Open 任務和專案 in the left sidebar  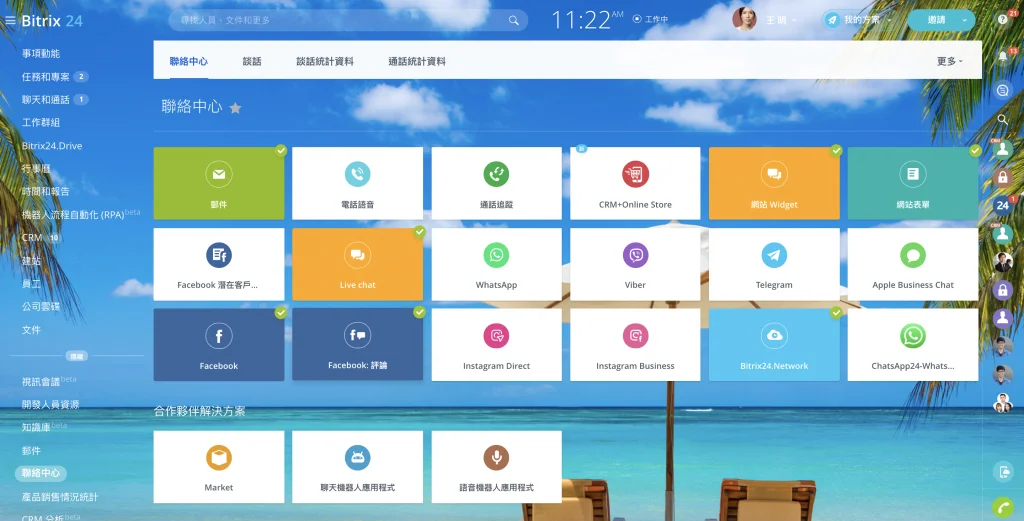click(x=46, y=76)
